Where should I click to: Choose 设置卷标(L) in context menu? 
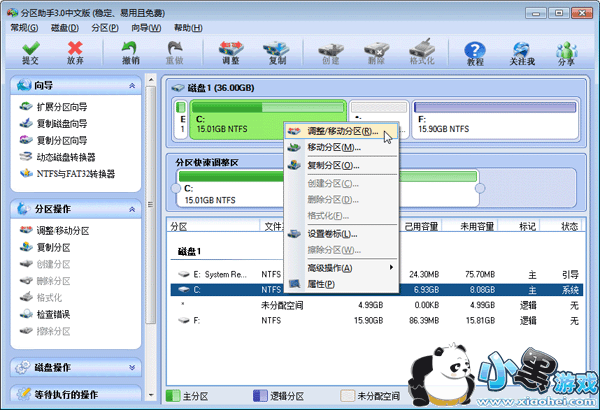point(341,234)
